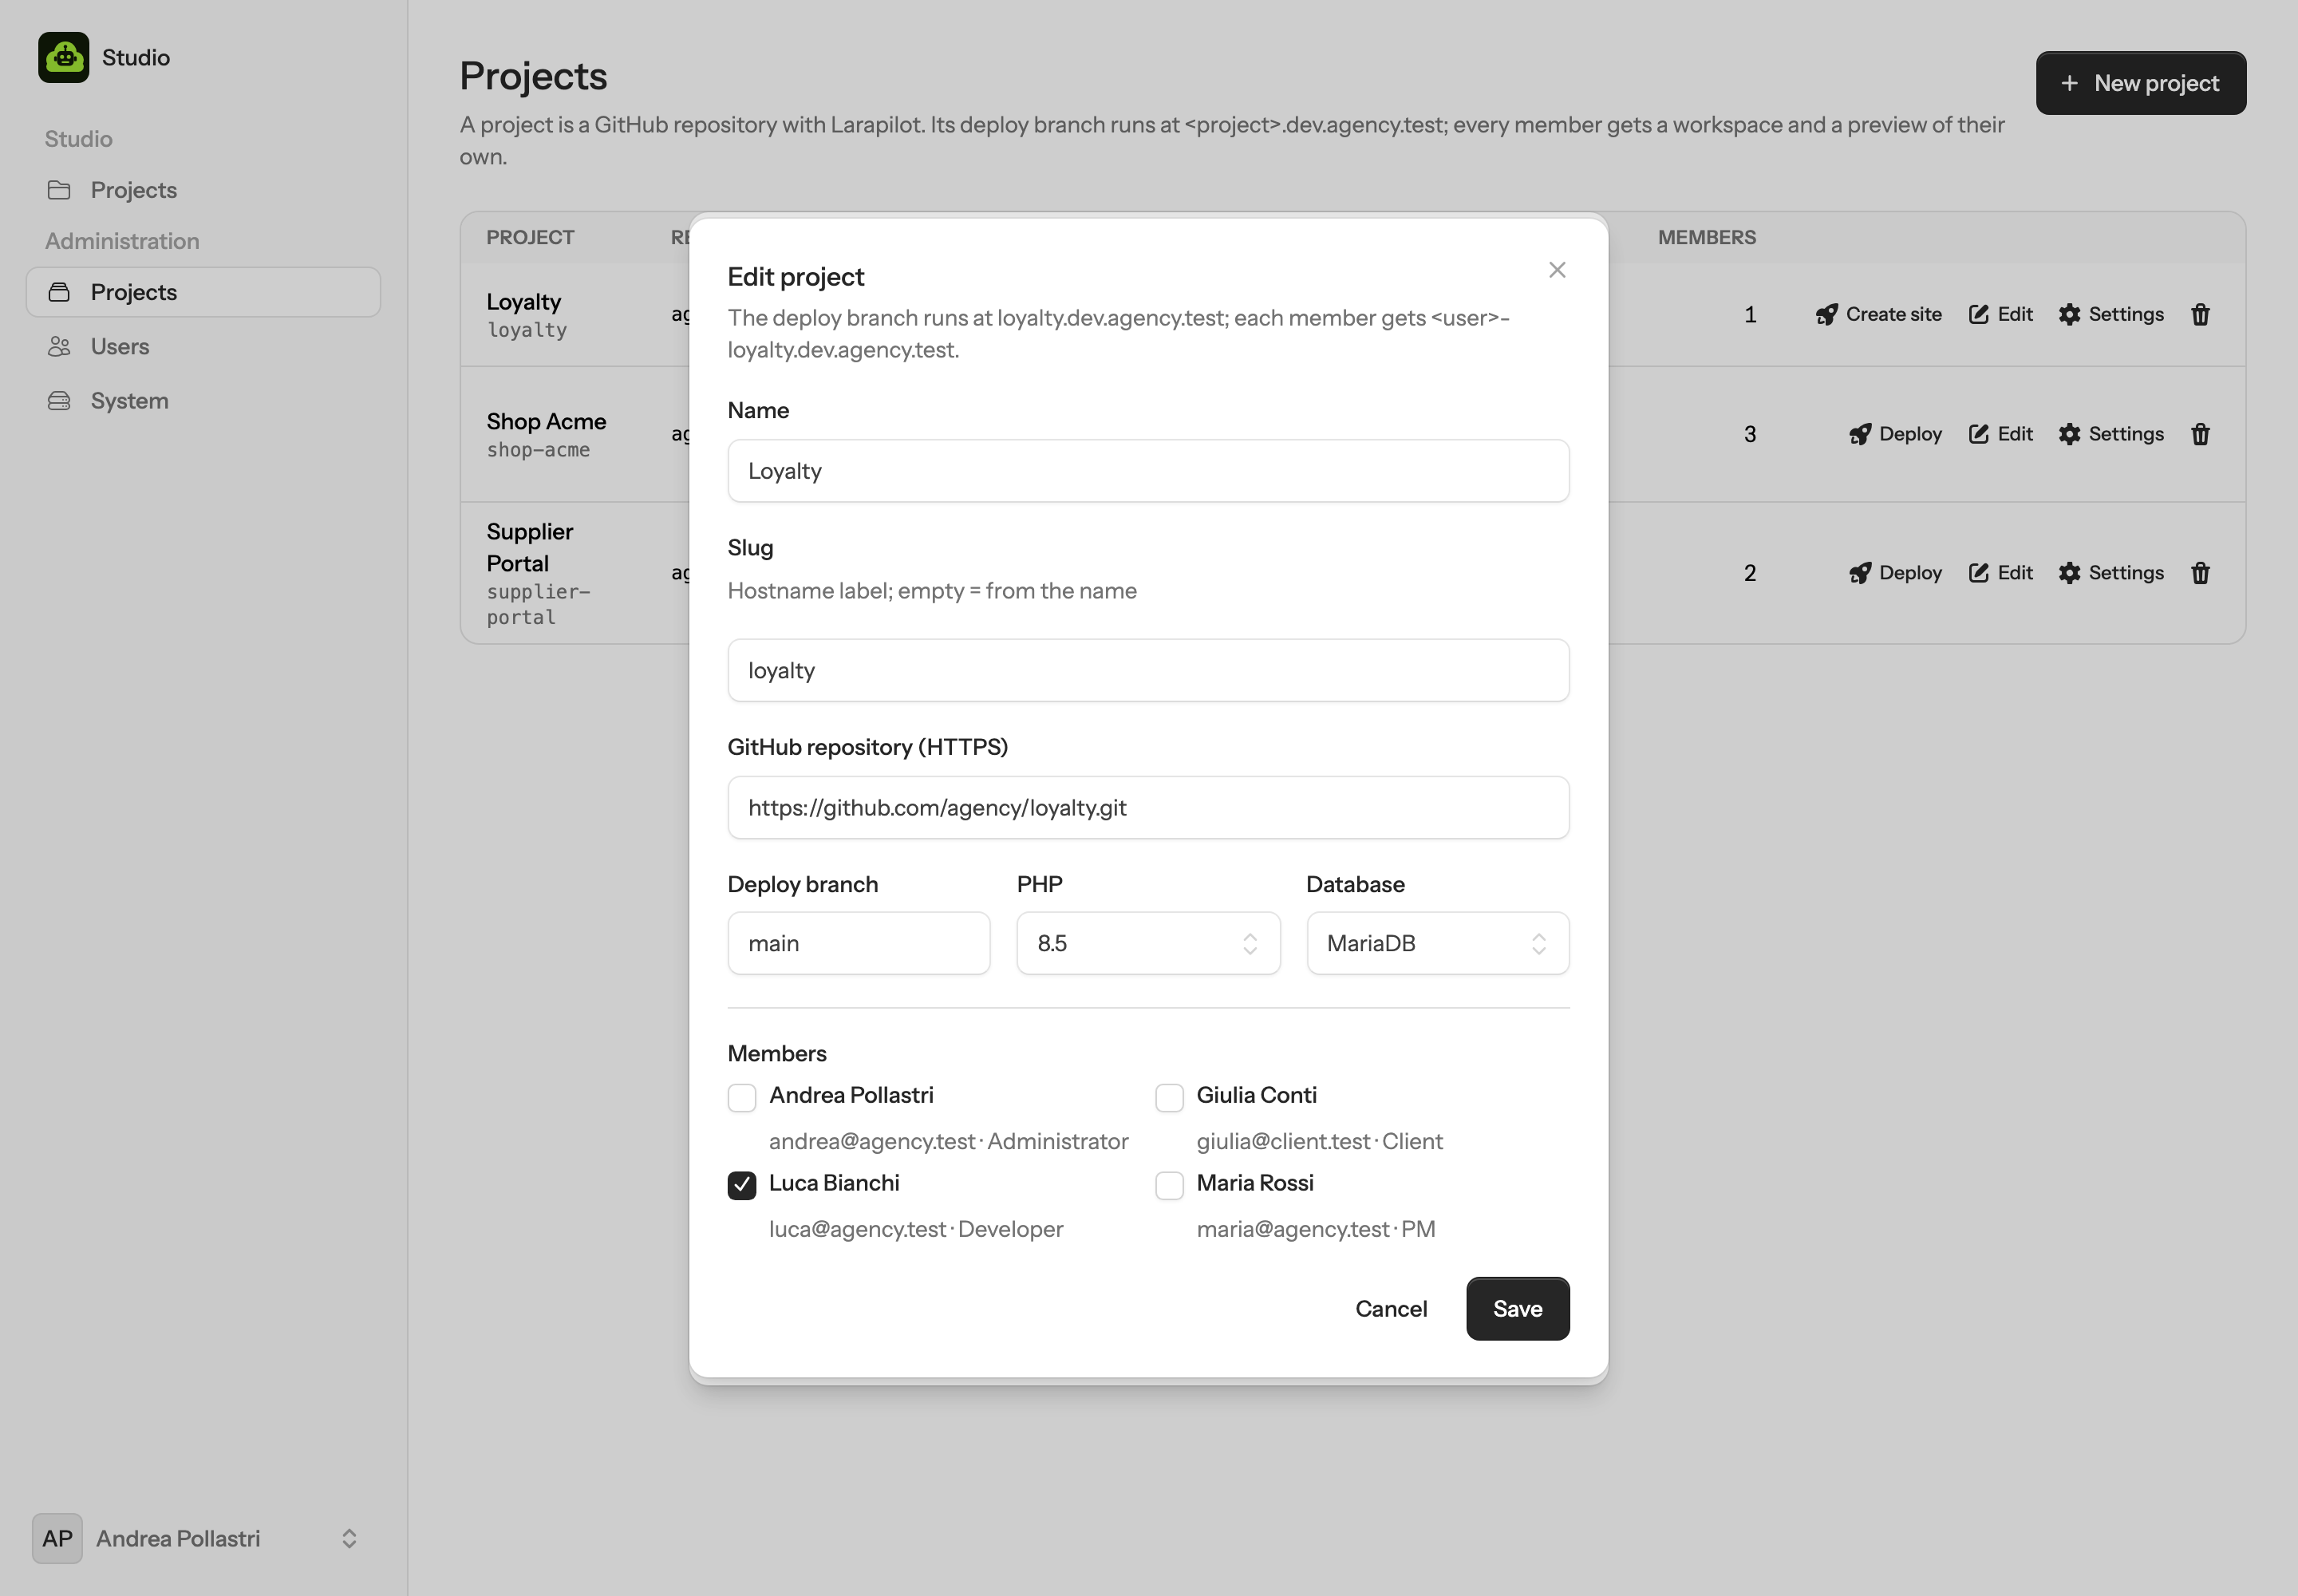Open the System admin page
Viewport: 2298px width, 1596px height.
(203, 400)
